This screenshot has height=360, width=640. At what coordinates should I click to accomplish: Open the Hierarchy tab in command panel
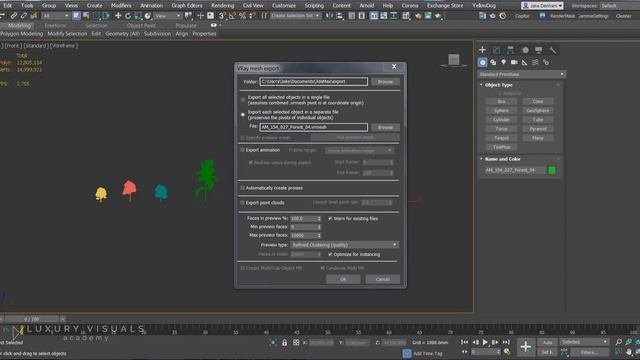[x=510, y=50]
